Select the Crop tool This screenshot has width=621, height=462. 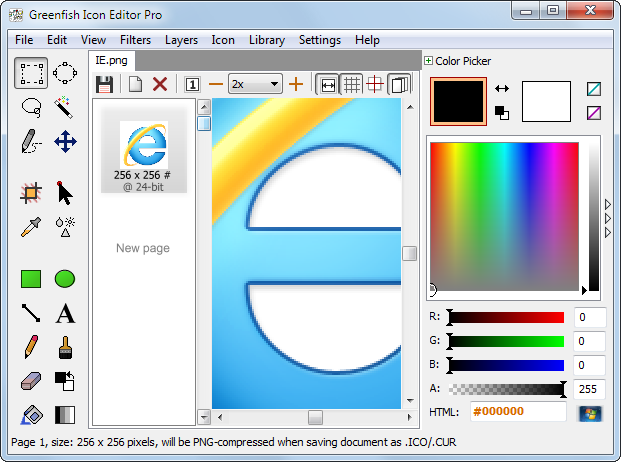30,193
